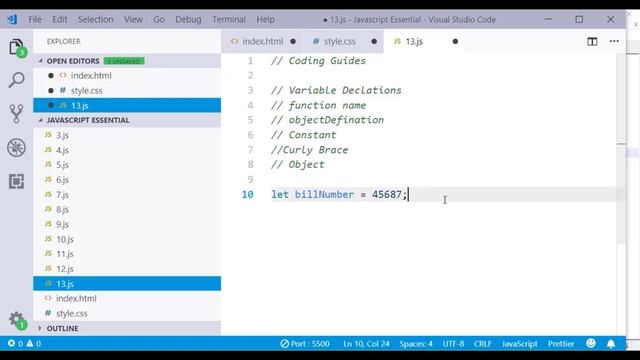Switch to the index.html editor tab

click(262, 41)
